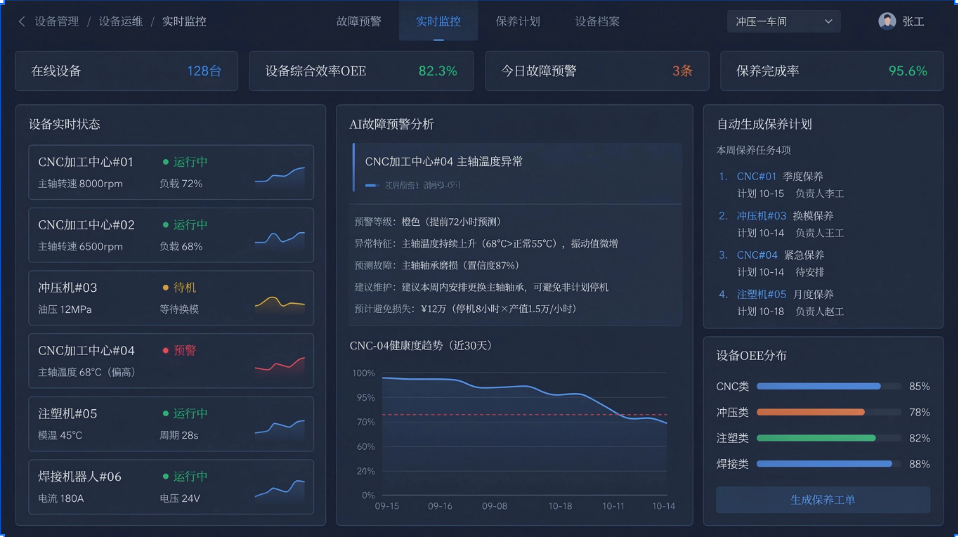
Task: Click 主轴转速 8000rpm value
Action: click(x=80, y=184)
